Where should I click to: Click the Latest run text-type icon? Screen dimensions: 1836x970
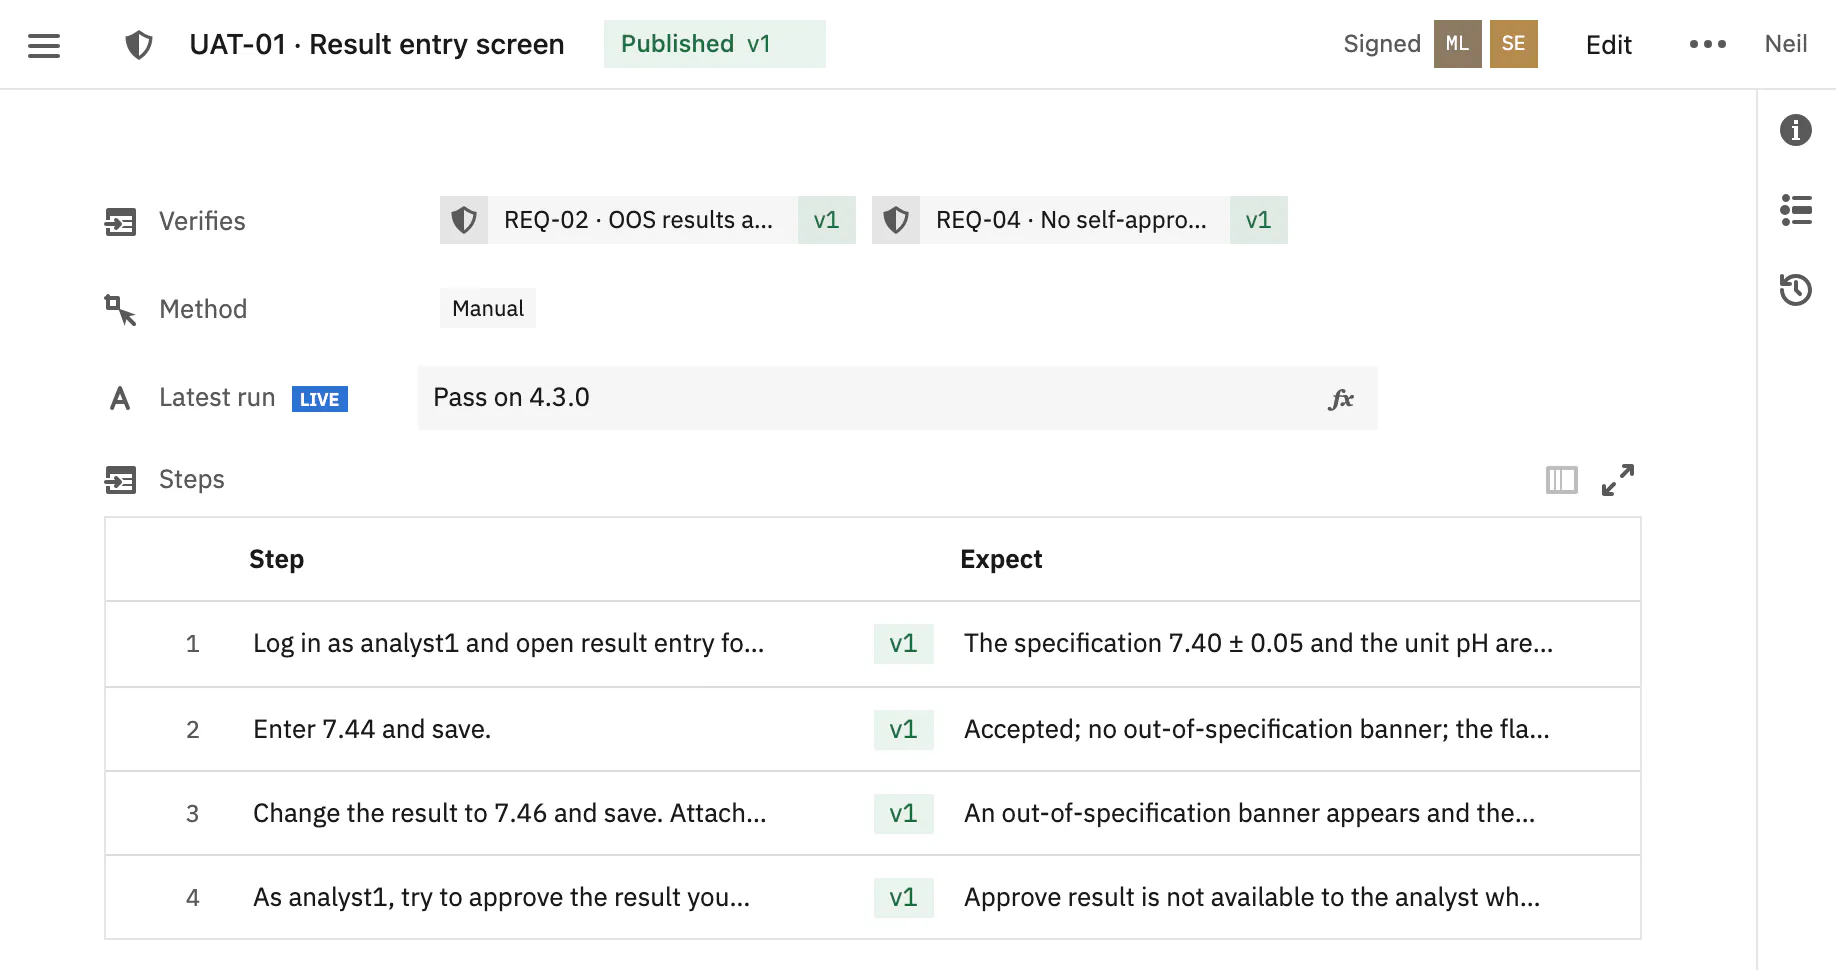point(120,399)
